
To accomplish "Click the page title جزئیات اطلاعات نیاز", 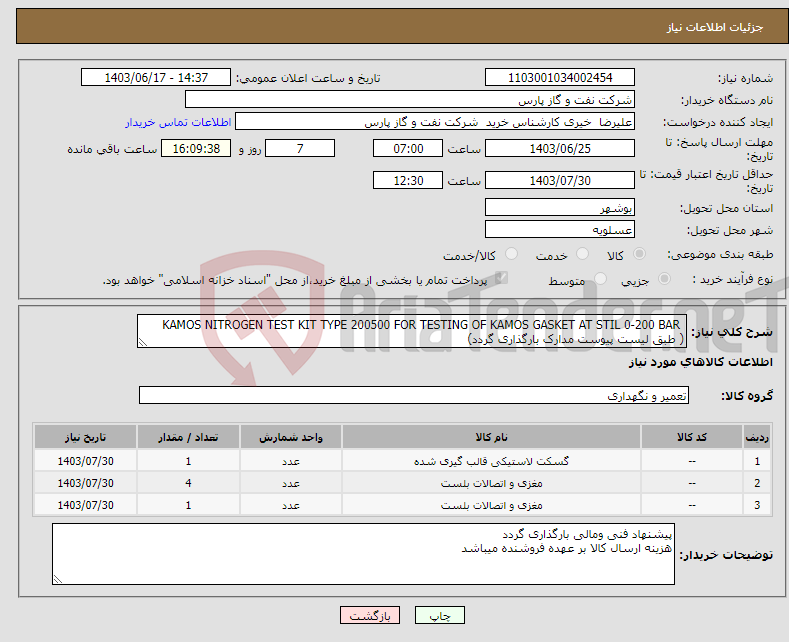I will pos(715,27).
